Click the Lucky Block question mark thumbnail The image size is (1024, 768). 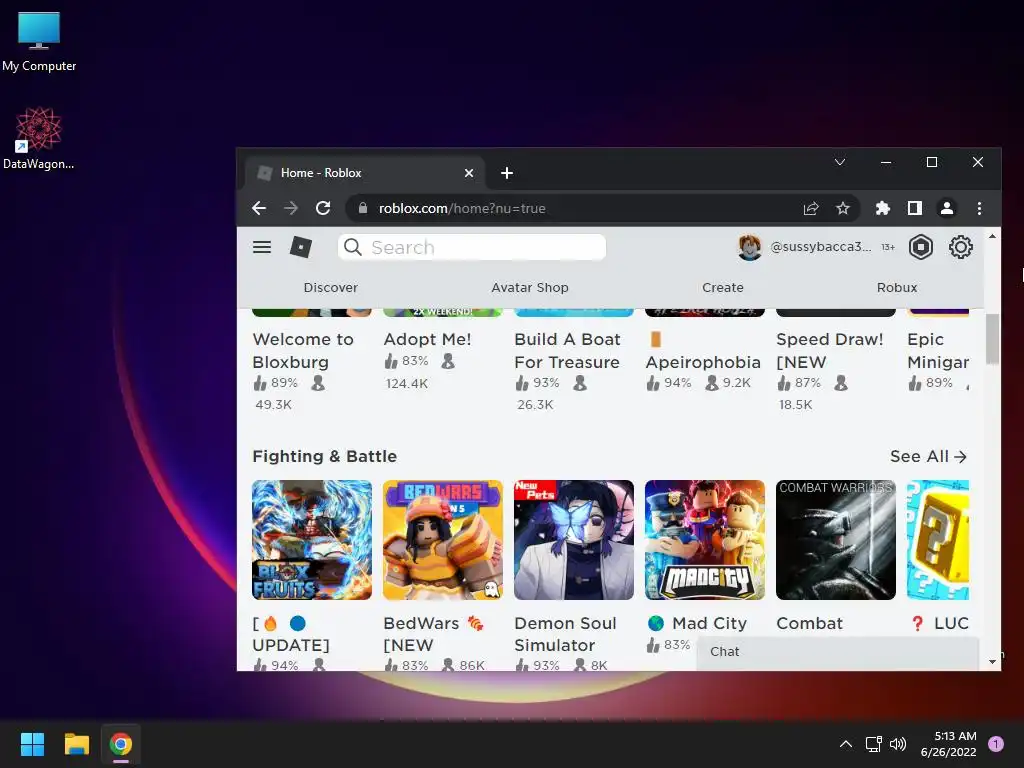pyautogui.click(x=938, y=540)
